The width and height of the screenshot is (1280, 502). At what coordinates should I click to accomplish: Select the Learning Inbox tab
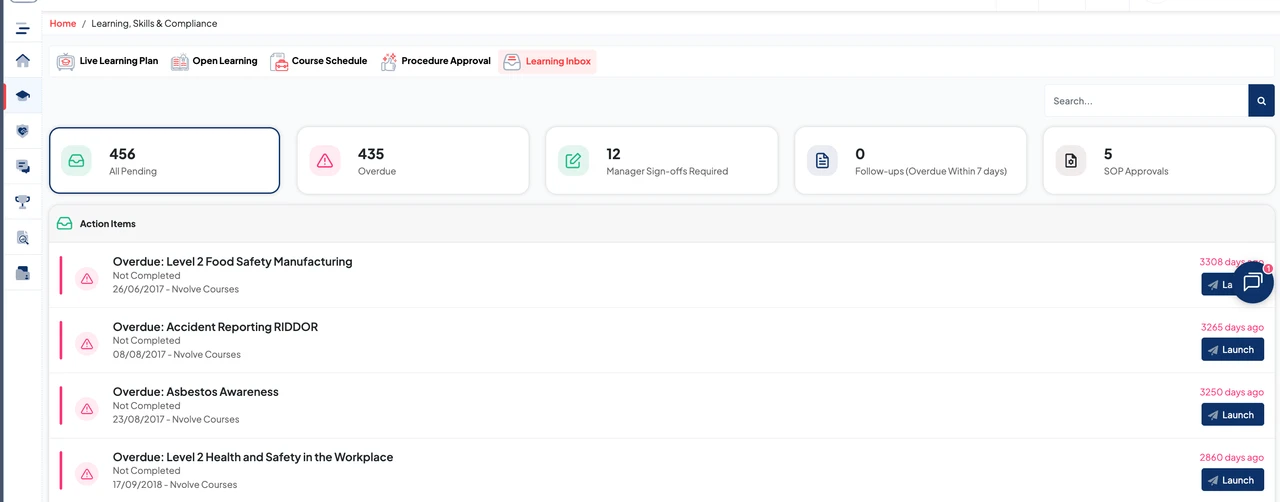pos(547,61)
